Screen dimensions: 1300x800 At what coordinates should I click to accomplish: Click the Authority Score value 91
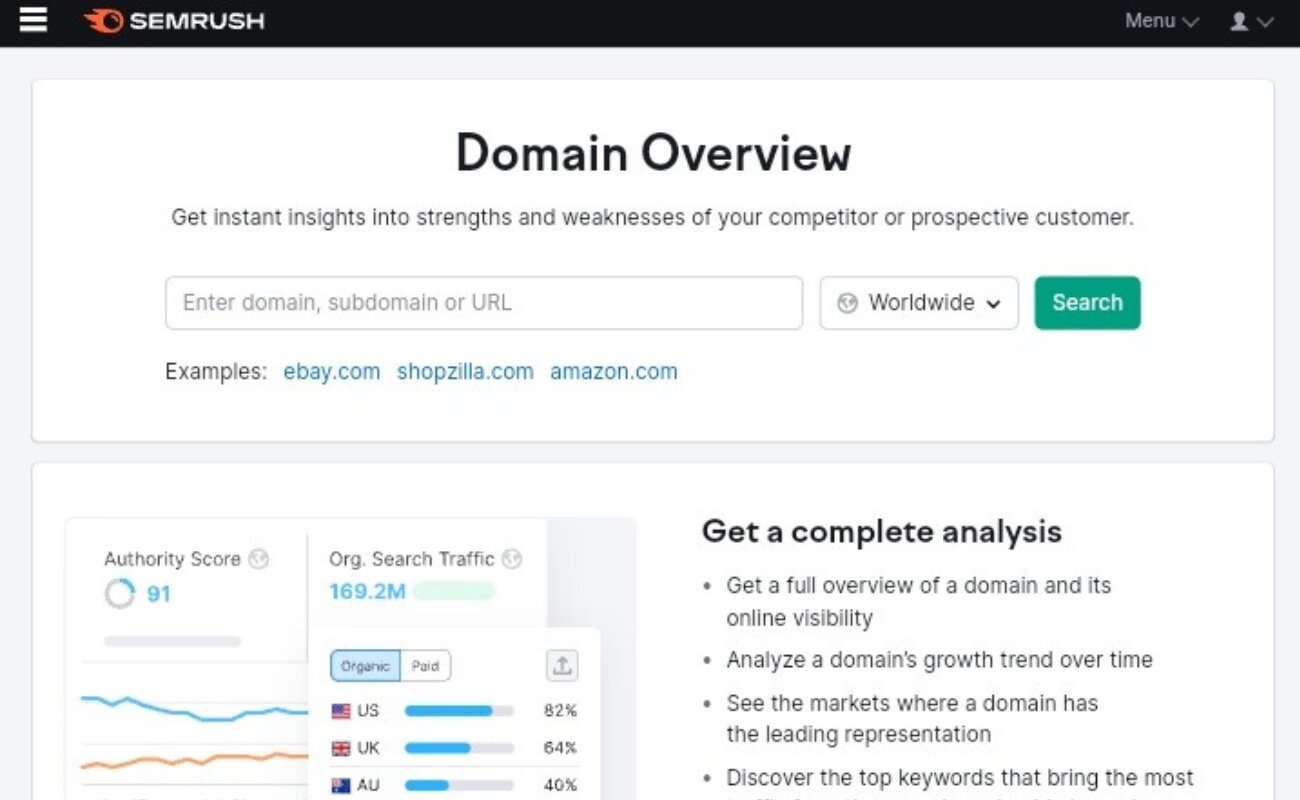[159, 594]
